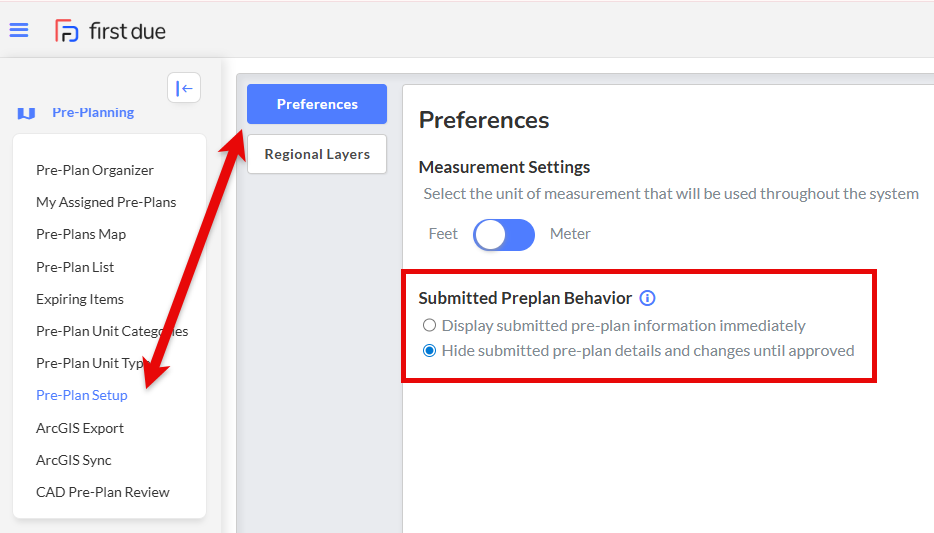Go to My Assigned Pre-Plans

tap(106, 202)
